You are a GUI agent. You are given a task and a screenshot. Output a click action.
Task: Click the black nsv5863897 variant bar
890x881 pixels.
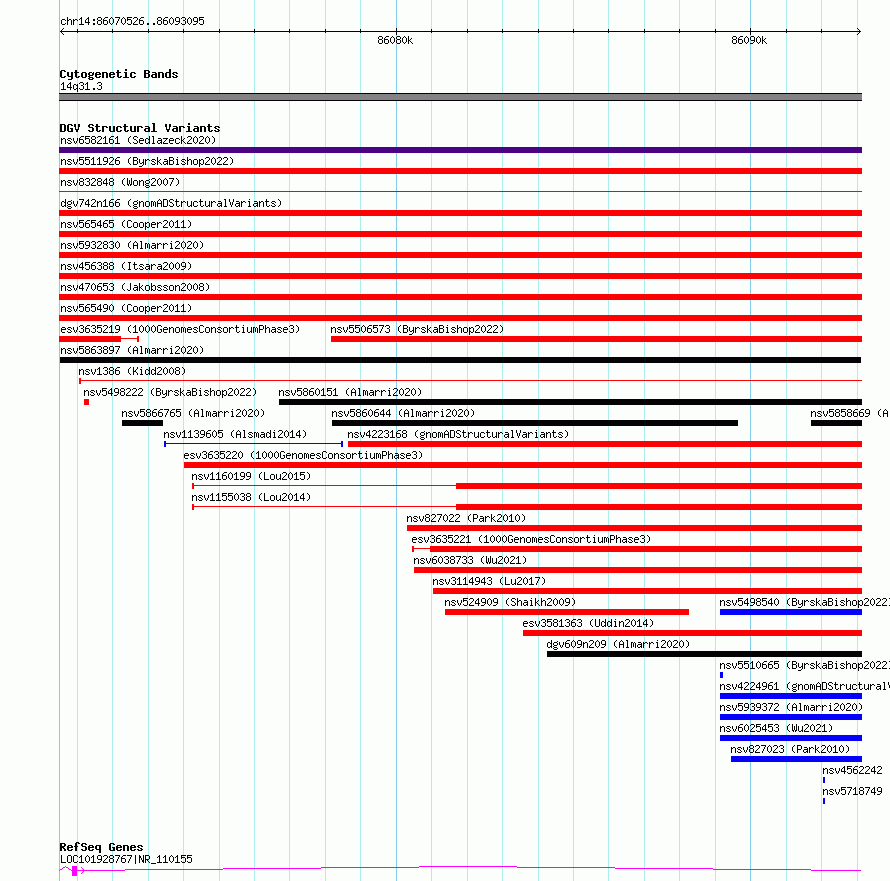pos(460,360)
